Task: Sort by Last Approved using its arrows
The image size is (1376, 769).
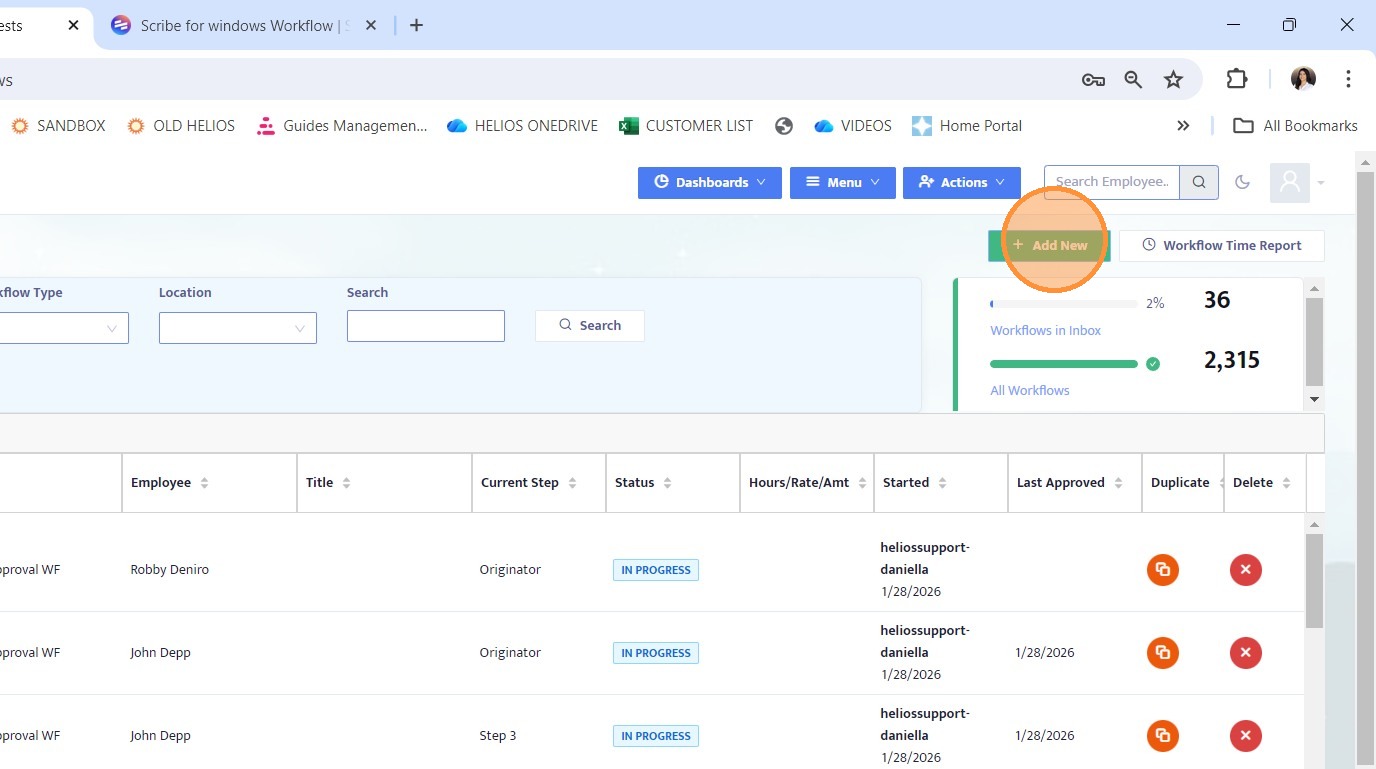Action: point(1118,483)
